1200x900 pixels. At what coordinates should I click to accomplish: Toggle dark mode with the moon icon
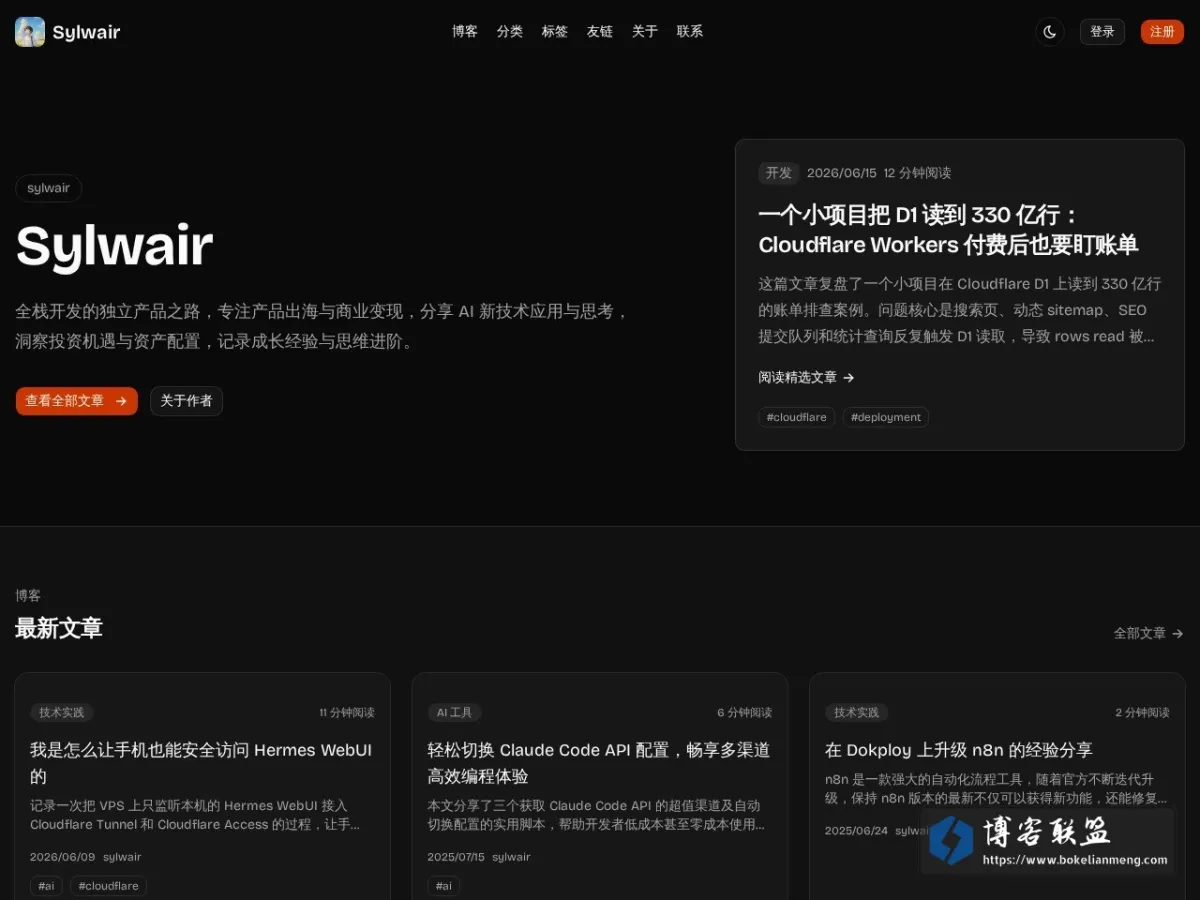[x=1049, y=32]
